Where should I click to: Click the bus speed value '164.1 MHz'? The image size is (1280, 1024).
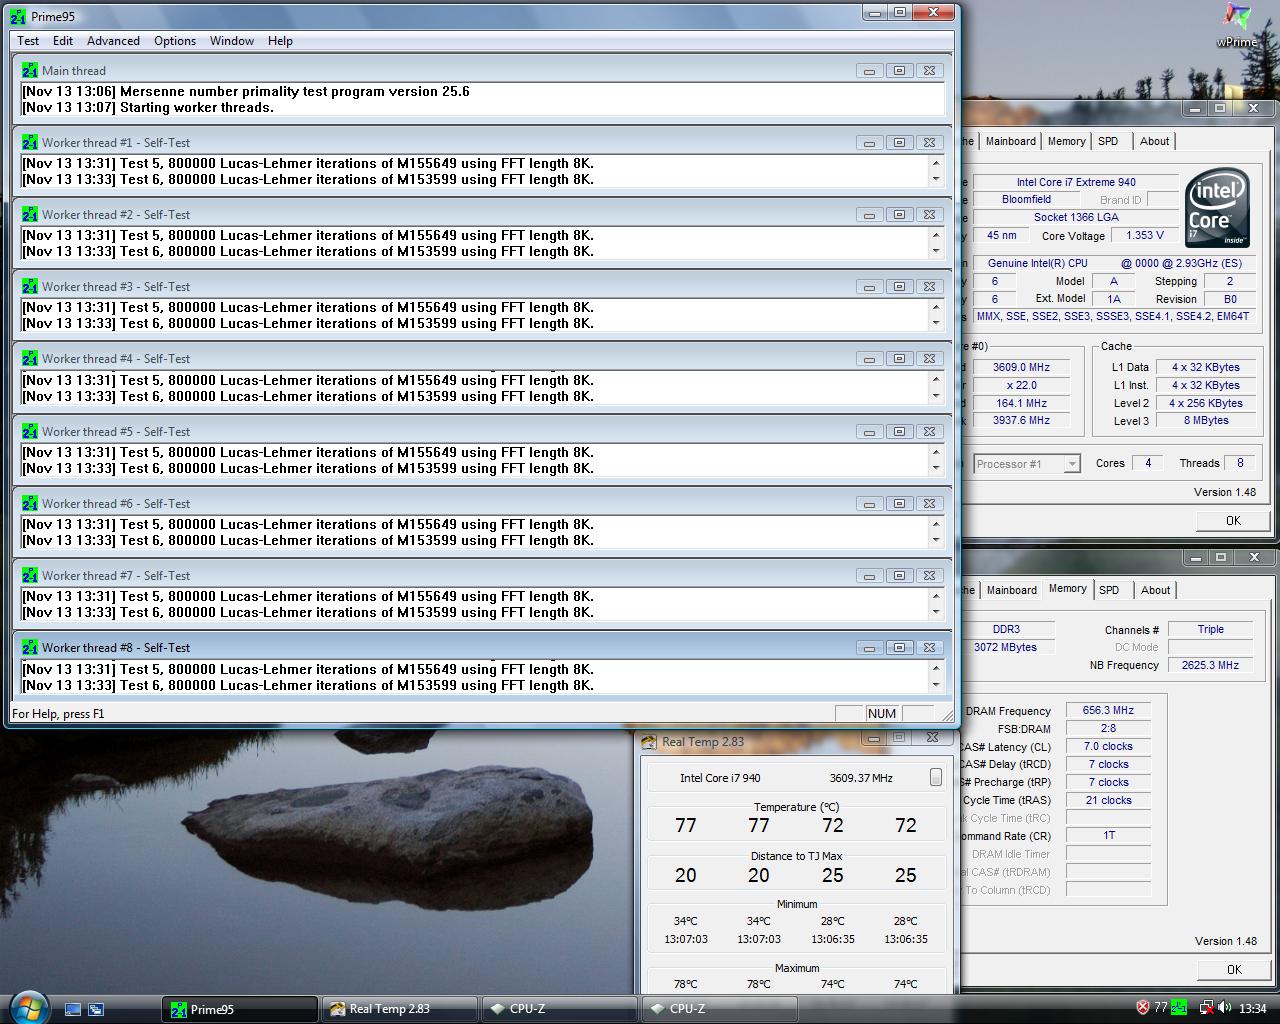(x=1021, y=403)
